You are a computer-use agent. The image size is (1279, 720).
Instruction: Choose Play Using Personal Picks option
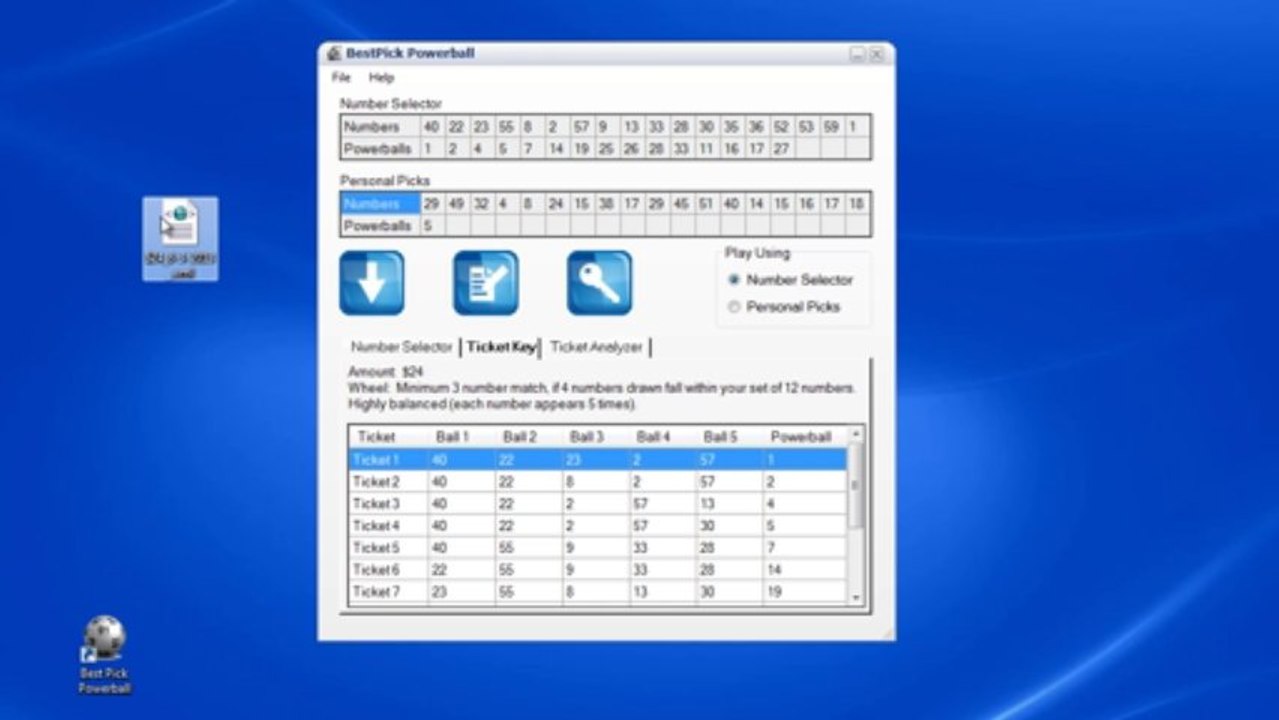click(x=784, y=307)
